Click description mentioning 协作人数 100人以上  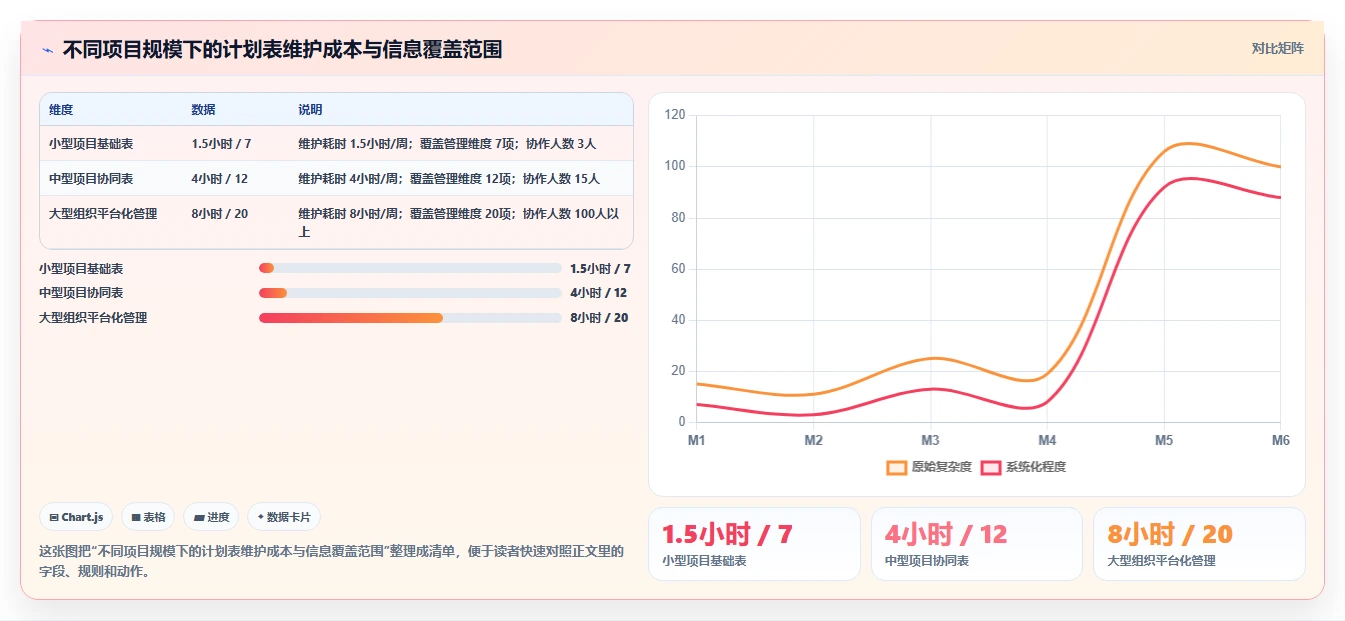click(459, 223)
